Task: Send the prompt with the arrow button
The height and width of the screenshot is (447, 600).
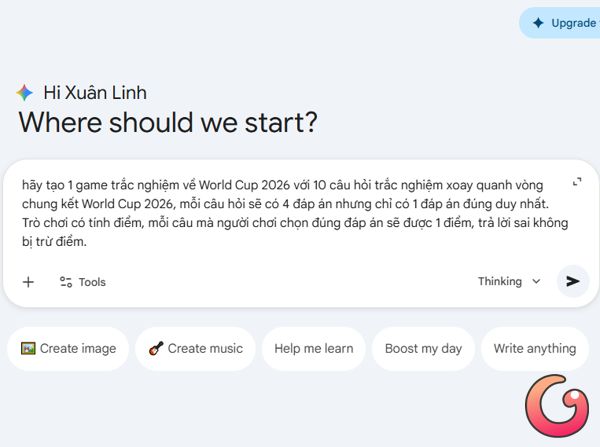Action: 572,281
